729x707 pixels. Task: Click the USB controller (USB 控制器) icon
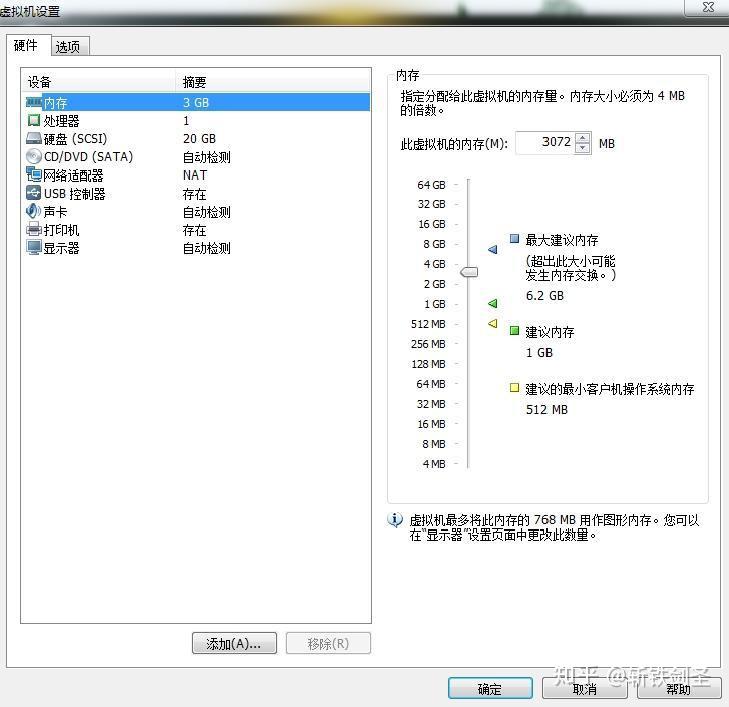(x=34, y=193)
